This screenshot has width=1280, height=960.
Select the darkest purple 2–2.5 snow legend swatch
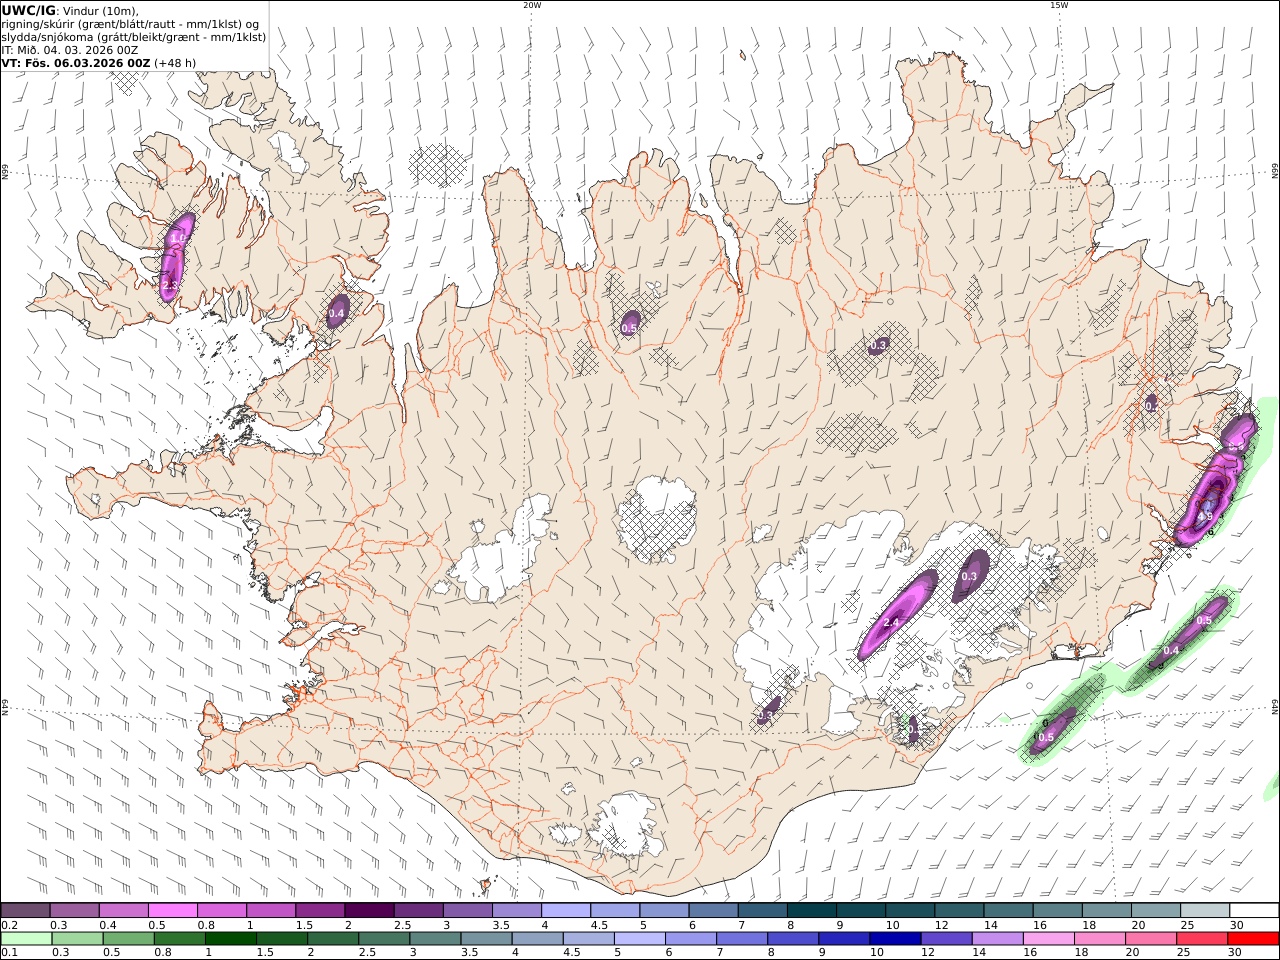point(369,910)
